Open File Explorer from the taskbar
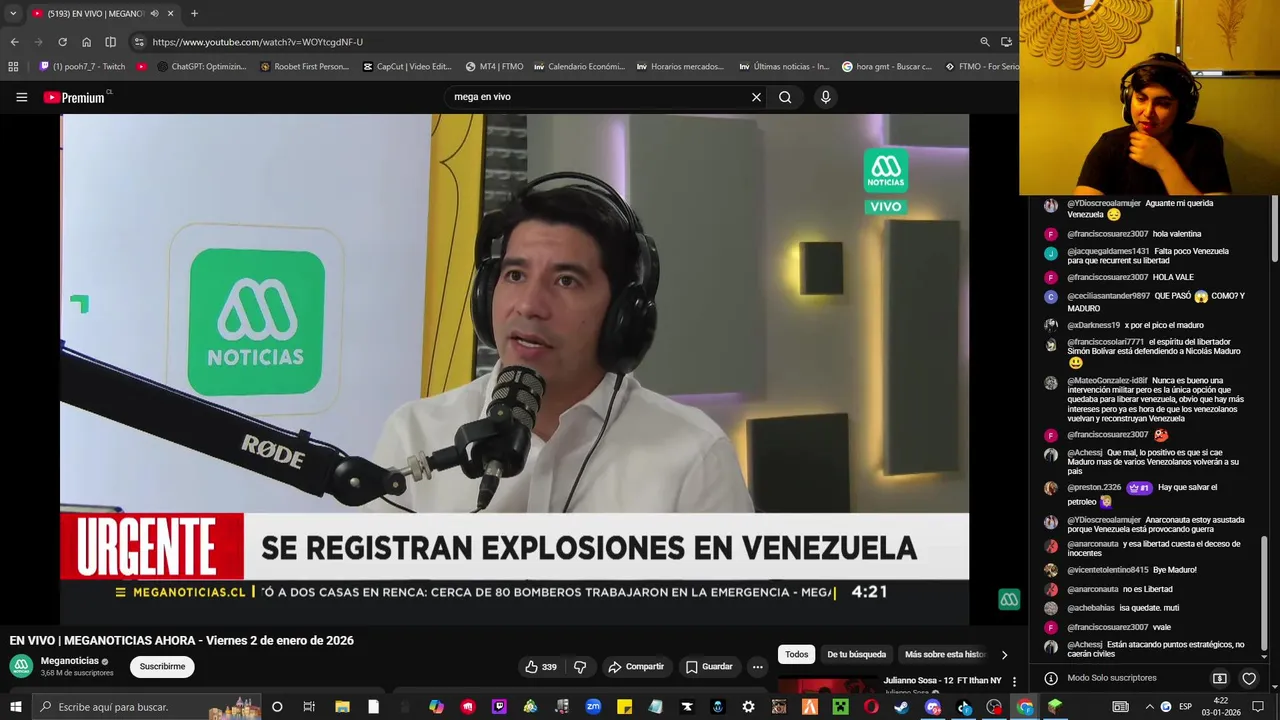This screenshot has height=720, width=1280. click(342, 707)
